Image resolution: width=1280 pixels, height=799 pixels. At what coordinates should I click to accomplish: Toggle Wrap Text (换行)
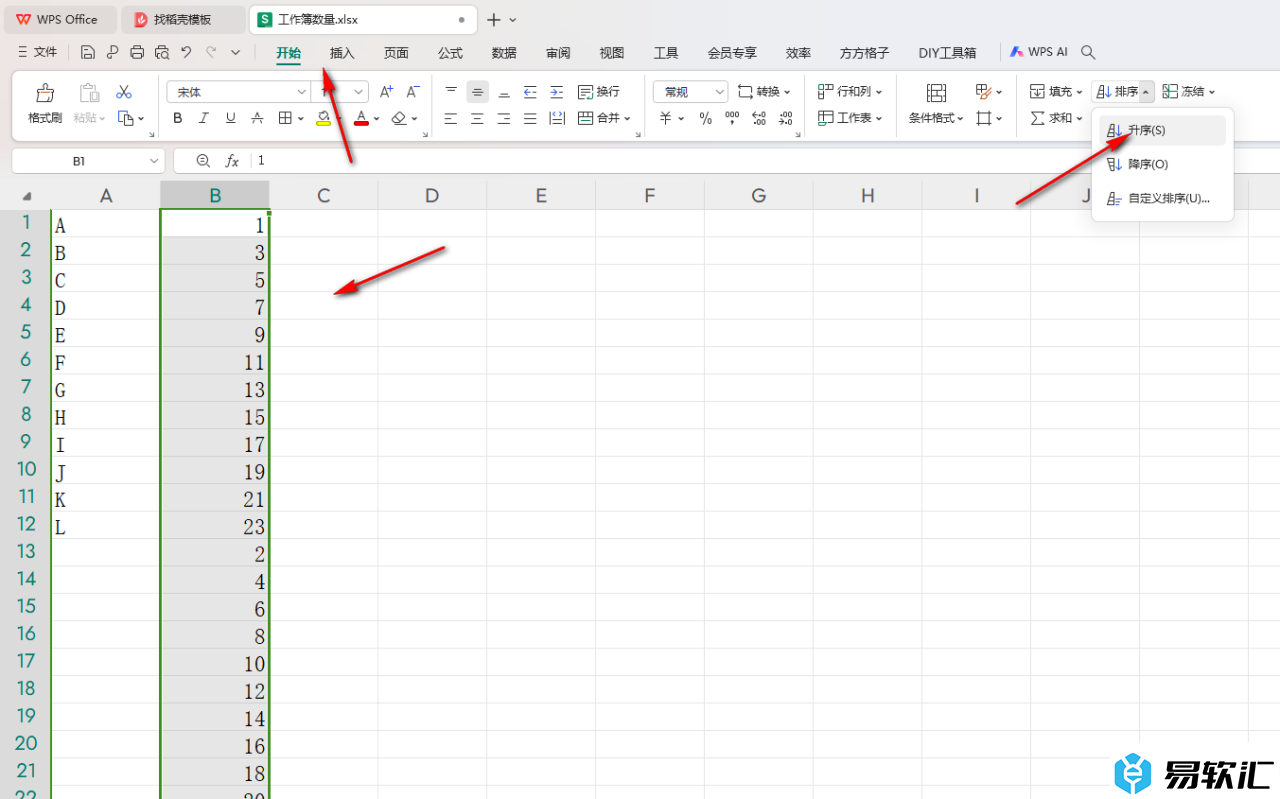click(x=599, y=92)
